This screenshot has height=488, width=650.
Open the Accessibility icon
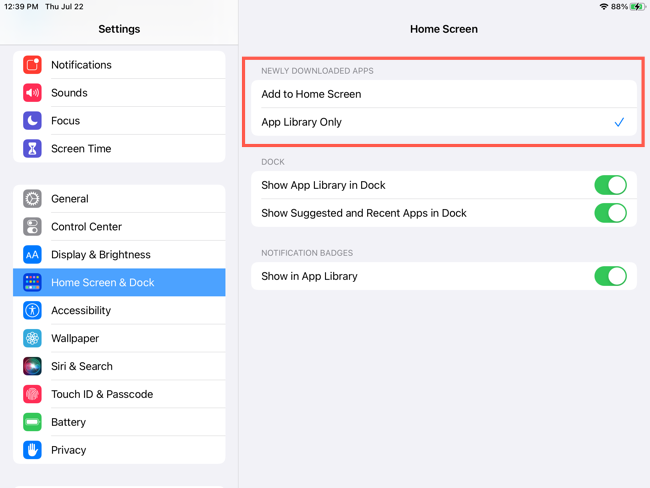[x=32, y=311]
